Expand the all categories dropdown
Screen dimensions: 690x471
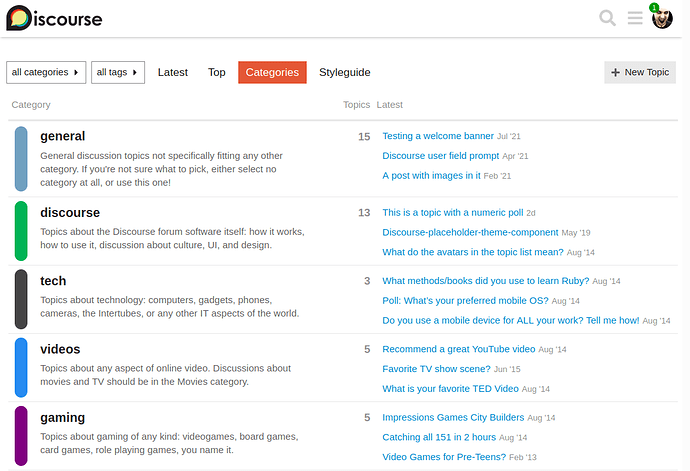46,72
